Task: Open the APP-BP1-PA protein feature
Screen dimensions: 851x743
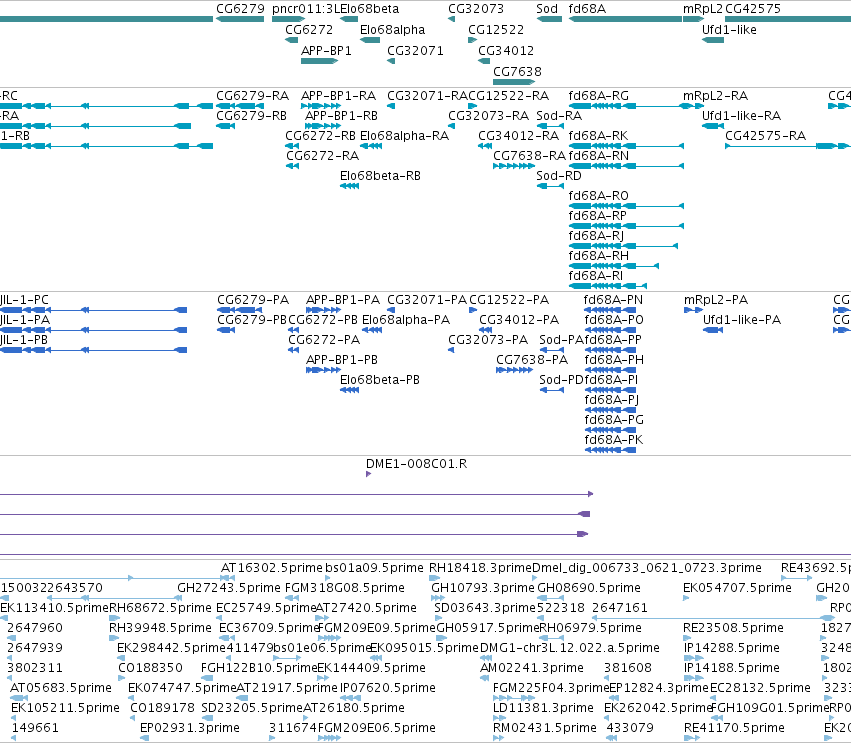Action: coord(323,310)
